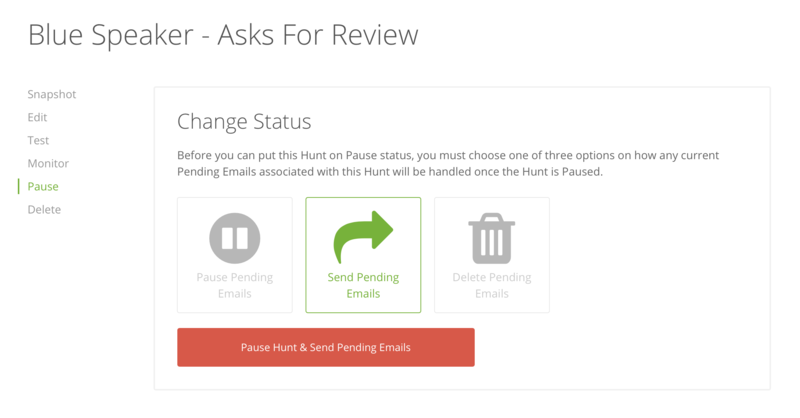Select the Send Pending Emails label
This screenshot has height=418, width=800.
click(x=363, y=285)
